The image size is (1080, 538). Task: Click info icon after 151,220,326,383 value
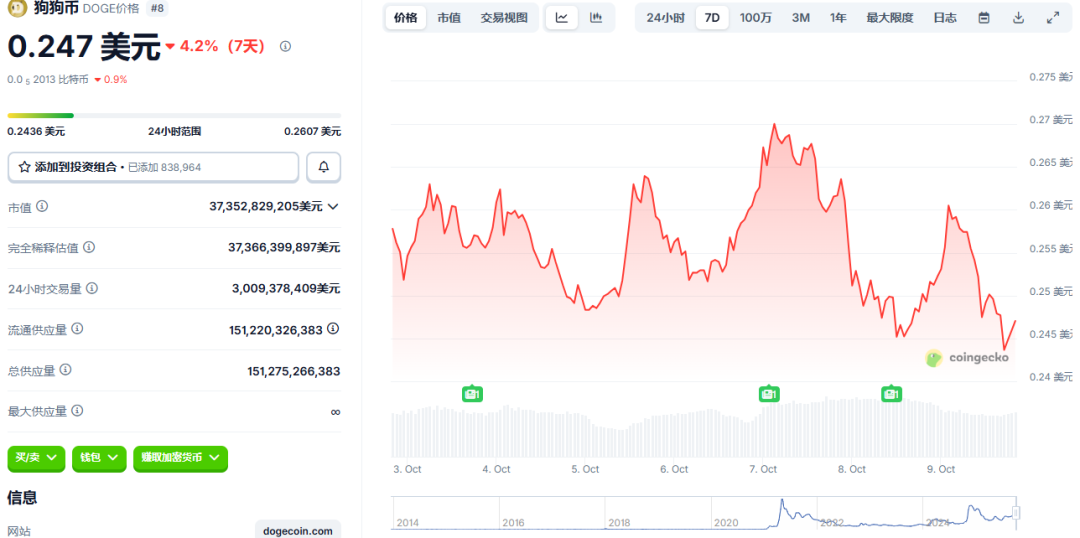[333, 329]
